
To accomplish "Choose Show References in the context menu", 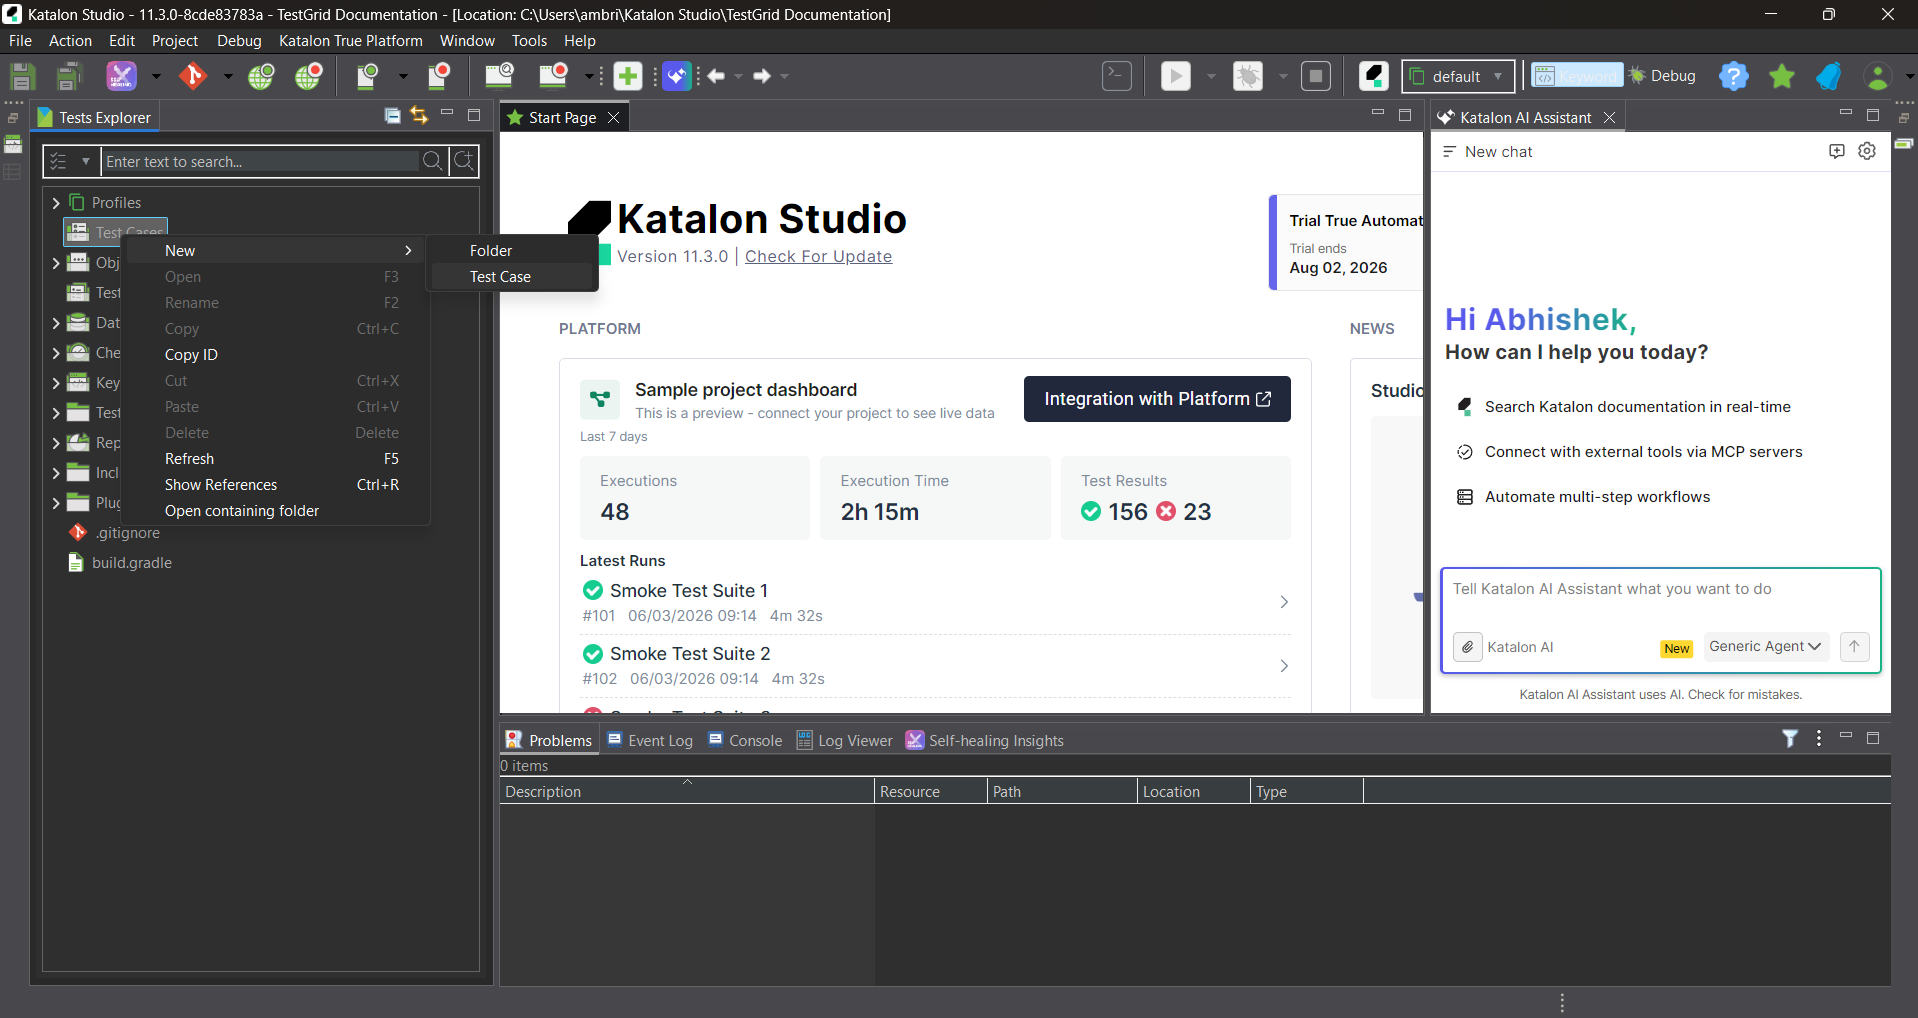I will tap(276, 485).
